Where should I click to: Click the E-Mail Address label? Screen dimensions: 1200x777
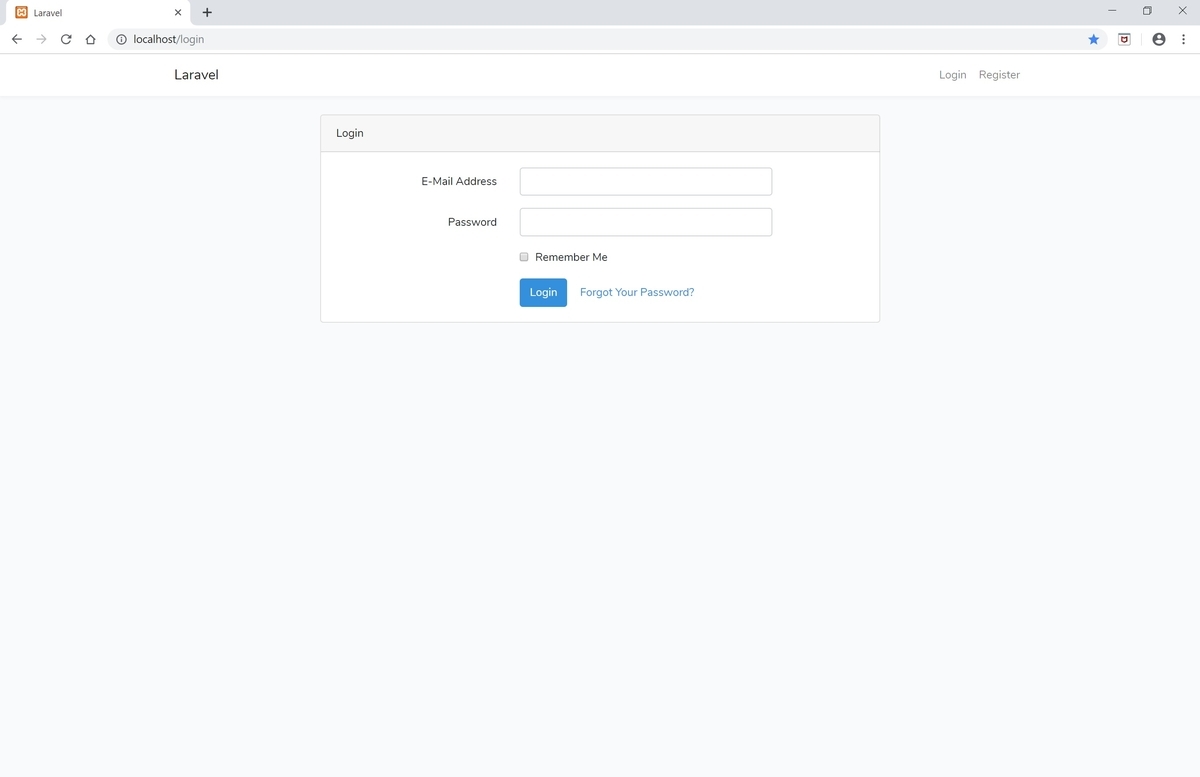click(x=459, y=181)
